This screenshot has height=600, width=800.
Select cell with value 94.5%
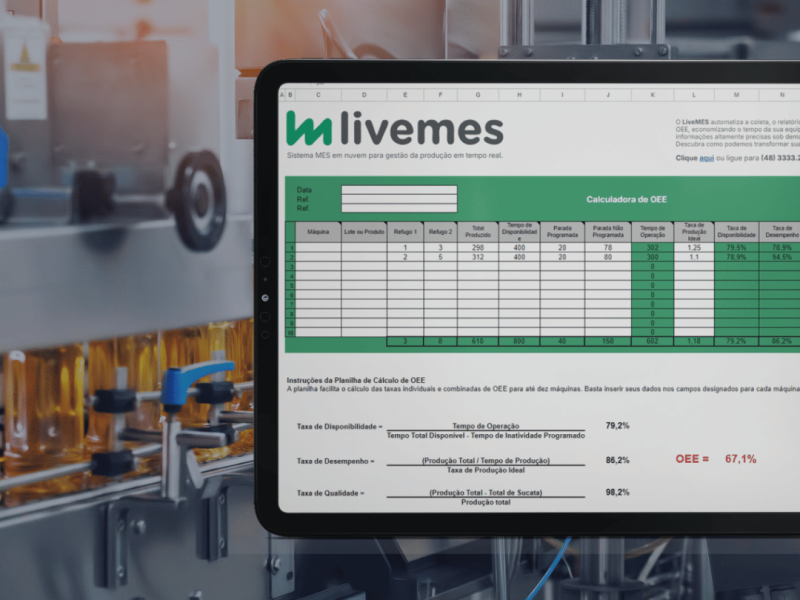[x=781, y=257]
